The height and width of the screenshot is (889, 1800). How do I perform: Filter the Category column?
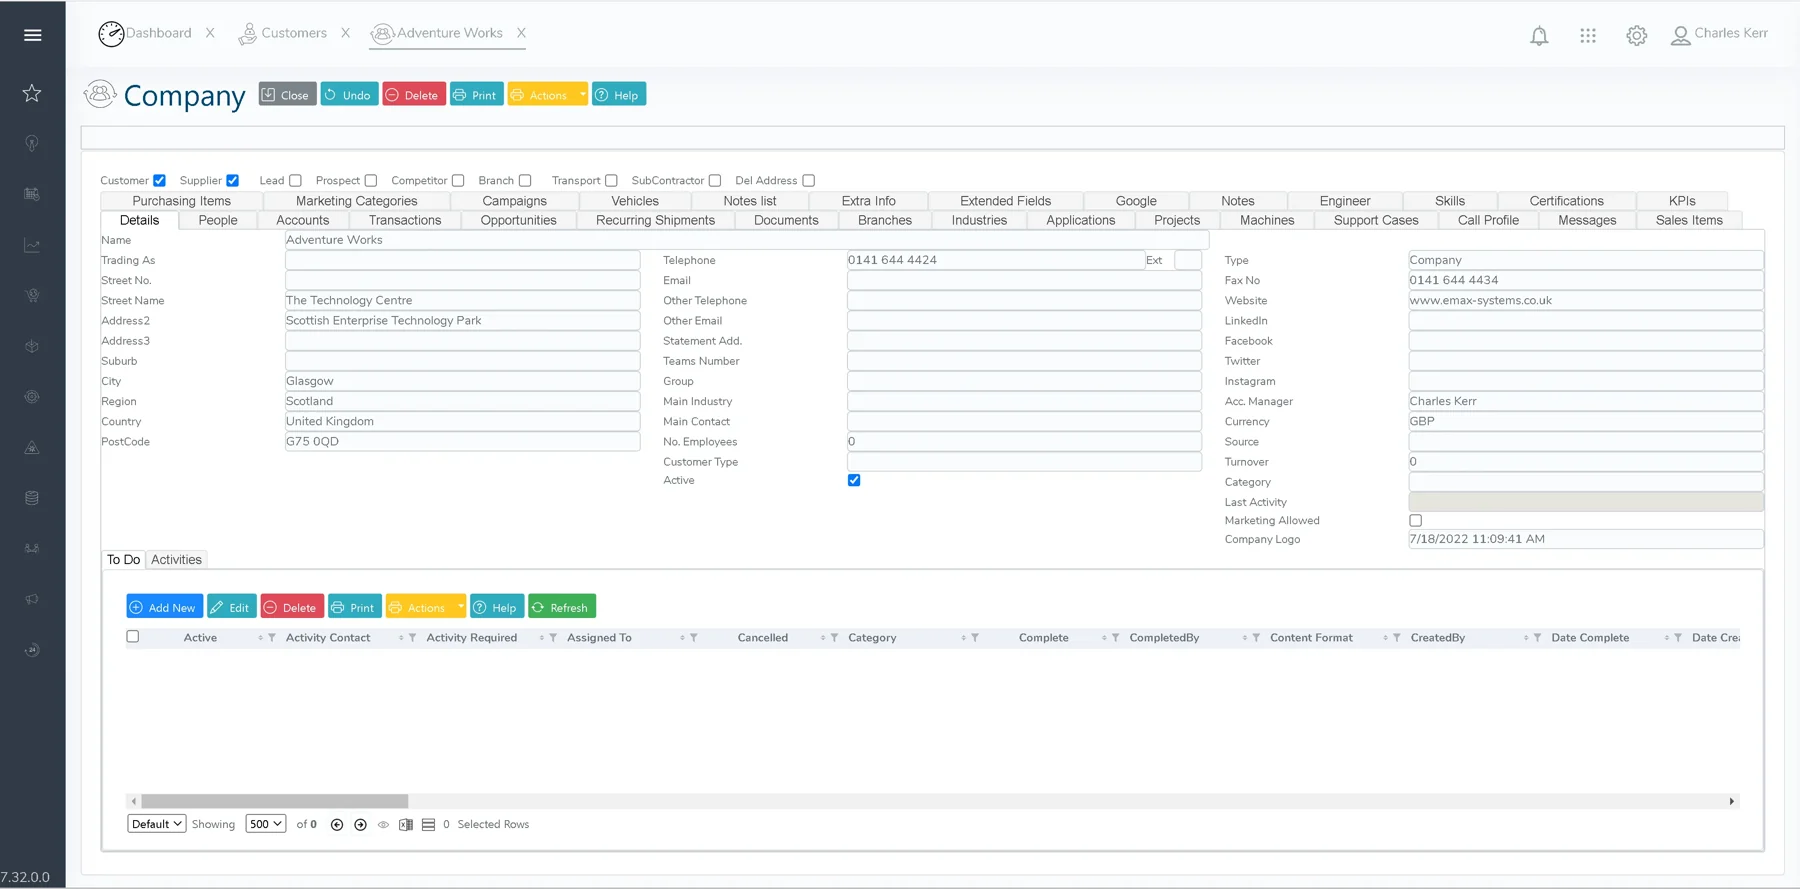pos(975,638)
